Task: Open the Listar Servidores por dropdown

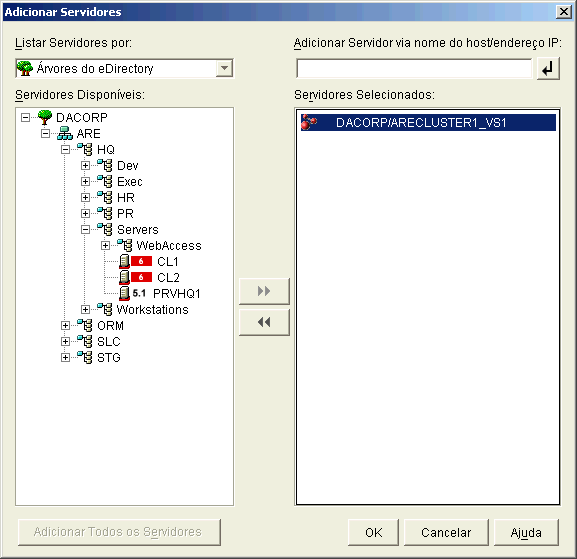Action: pyautogui.click(x=224, y=68)
